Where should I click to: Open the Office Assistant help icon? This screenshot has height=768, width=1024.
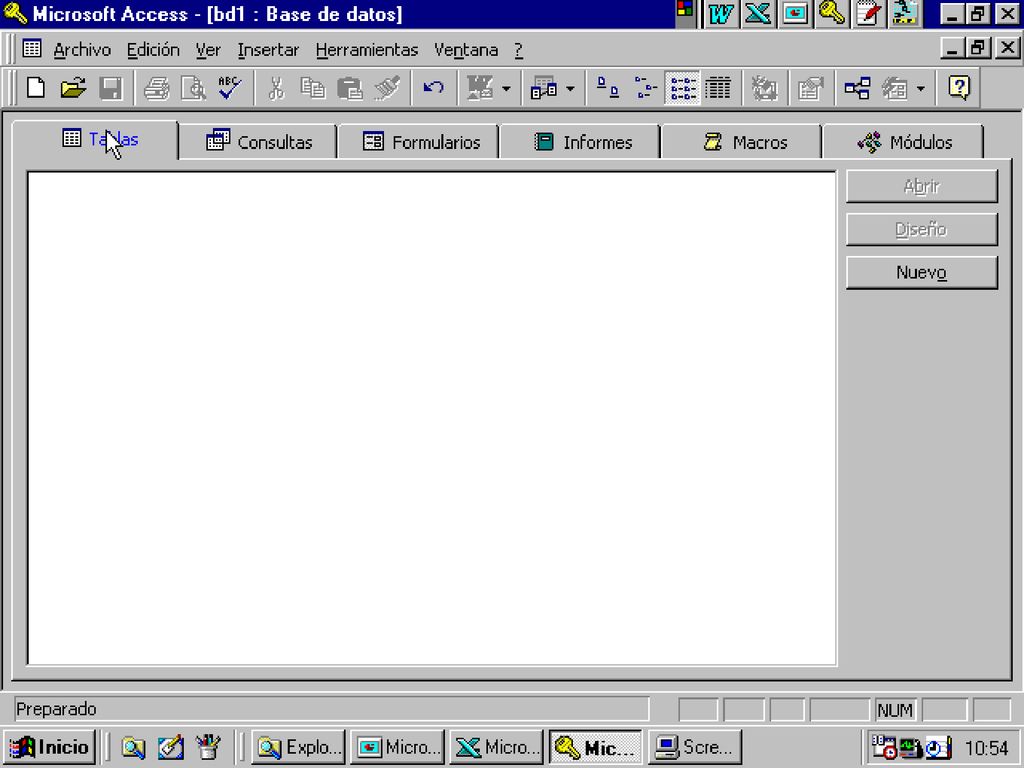(959, 88)
